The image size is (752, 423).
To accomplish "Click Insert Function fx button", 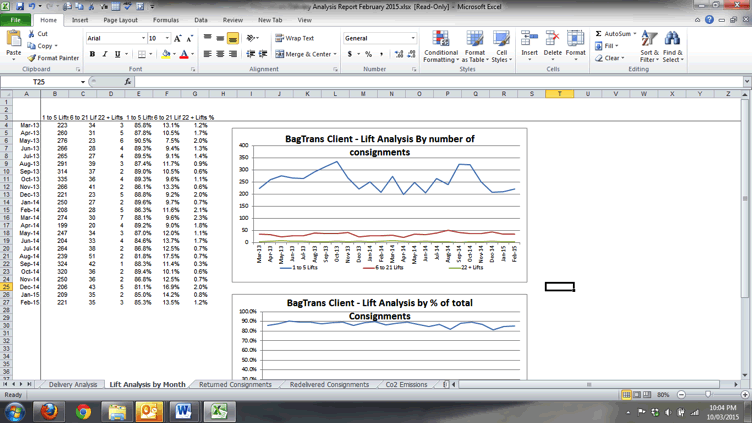I will click(x=128, y=82).
